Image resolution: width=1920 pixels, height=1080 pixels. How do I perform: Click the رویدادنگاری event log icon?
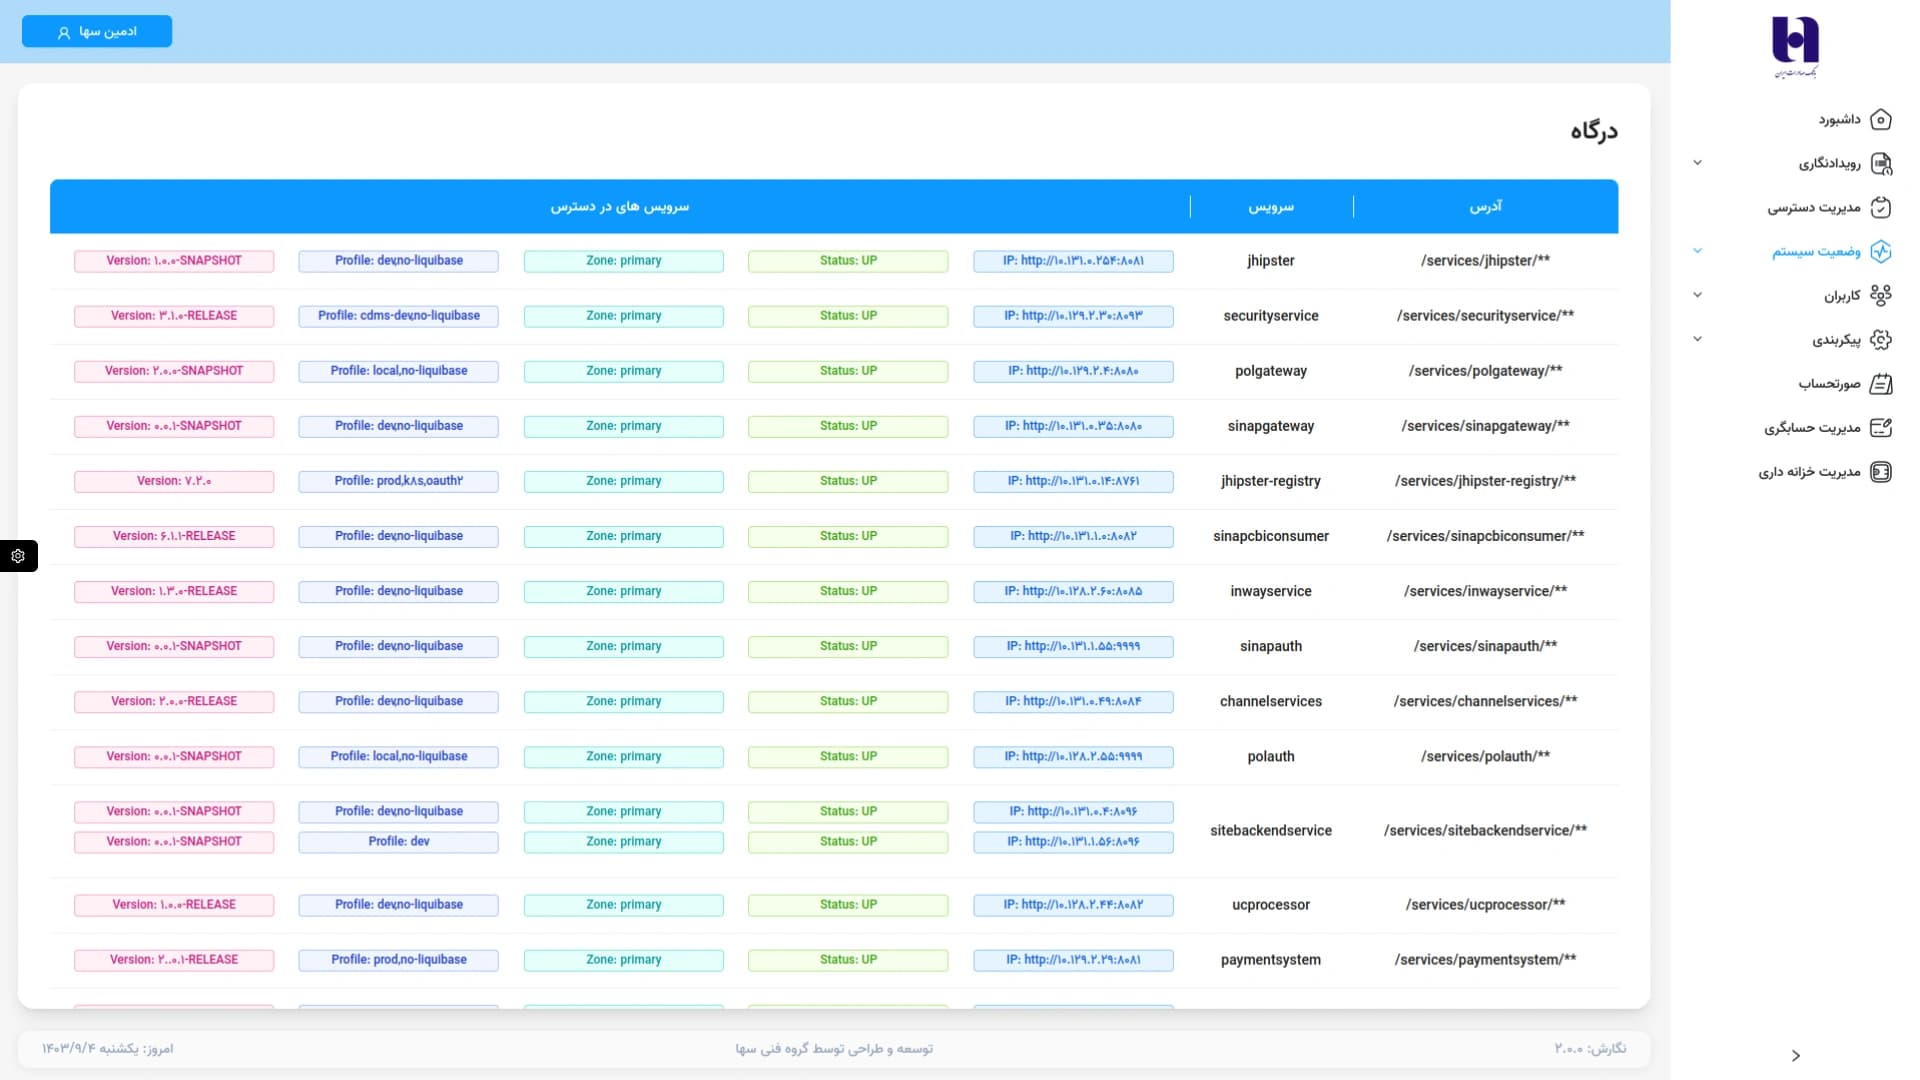coord(1880,164)
